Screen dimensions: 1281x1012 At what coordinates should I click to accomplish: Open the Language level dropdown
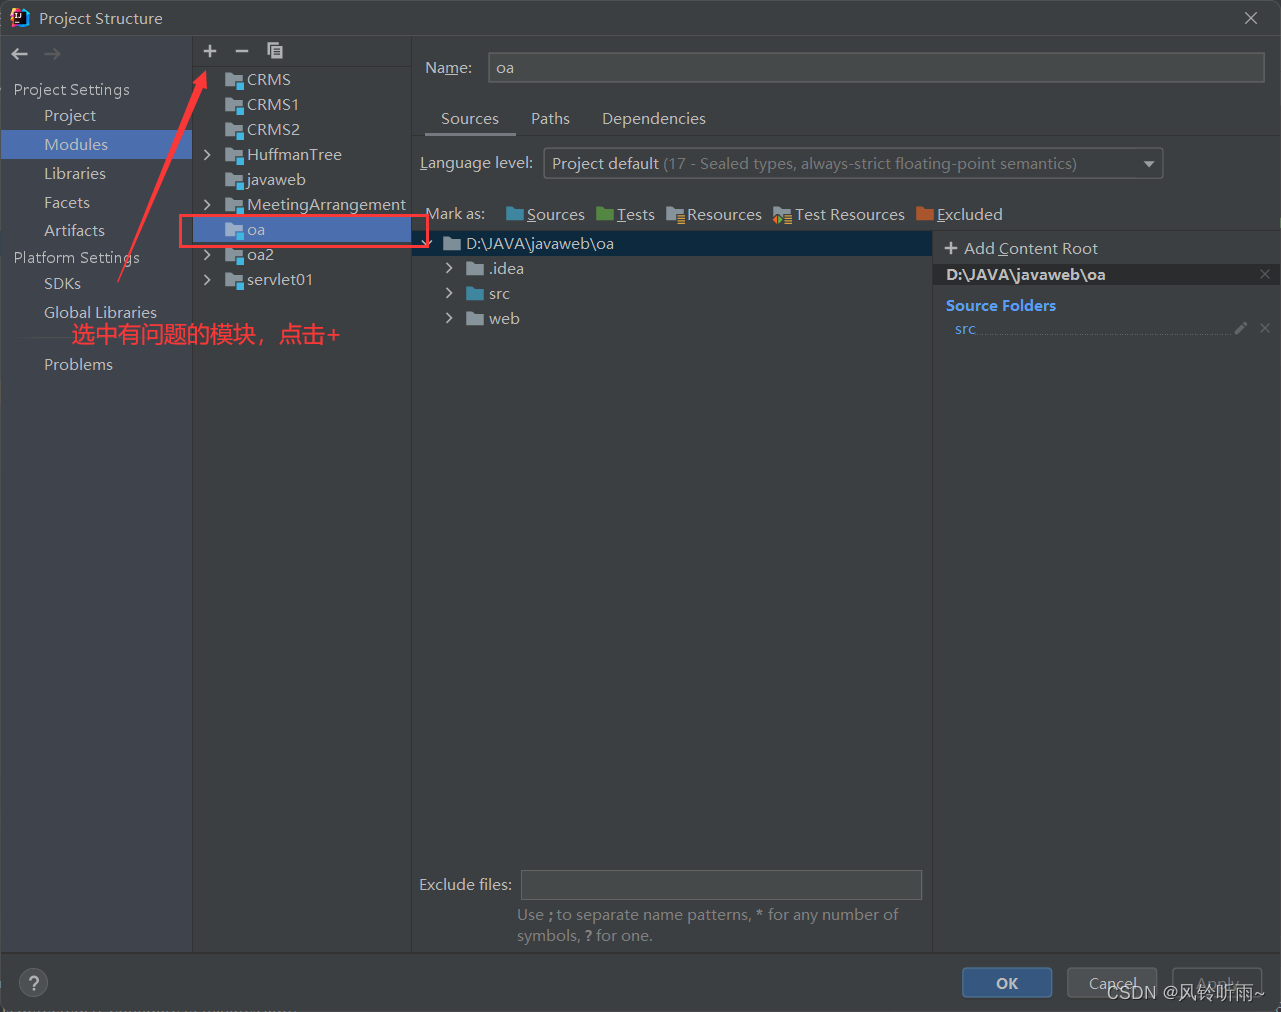pyautogui.click(x=853, y=163)
